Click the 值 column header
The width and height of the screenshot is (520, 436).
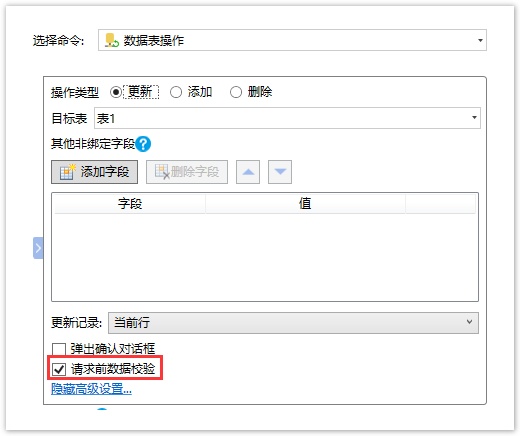[305, 203]
